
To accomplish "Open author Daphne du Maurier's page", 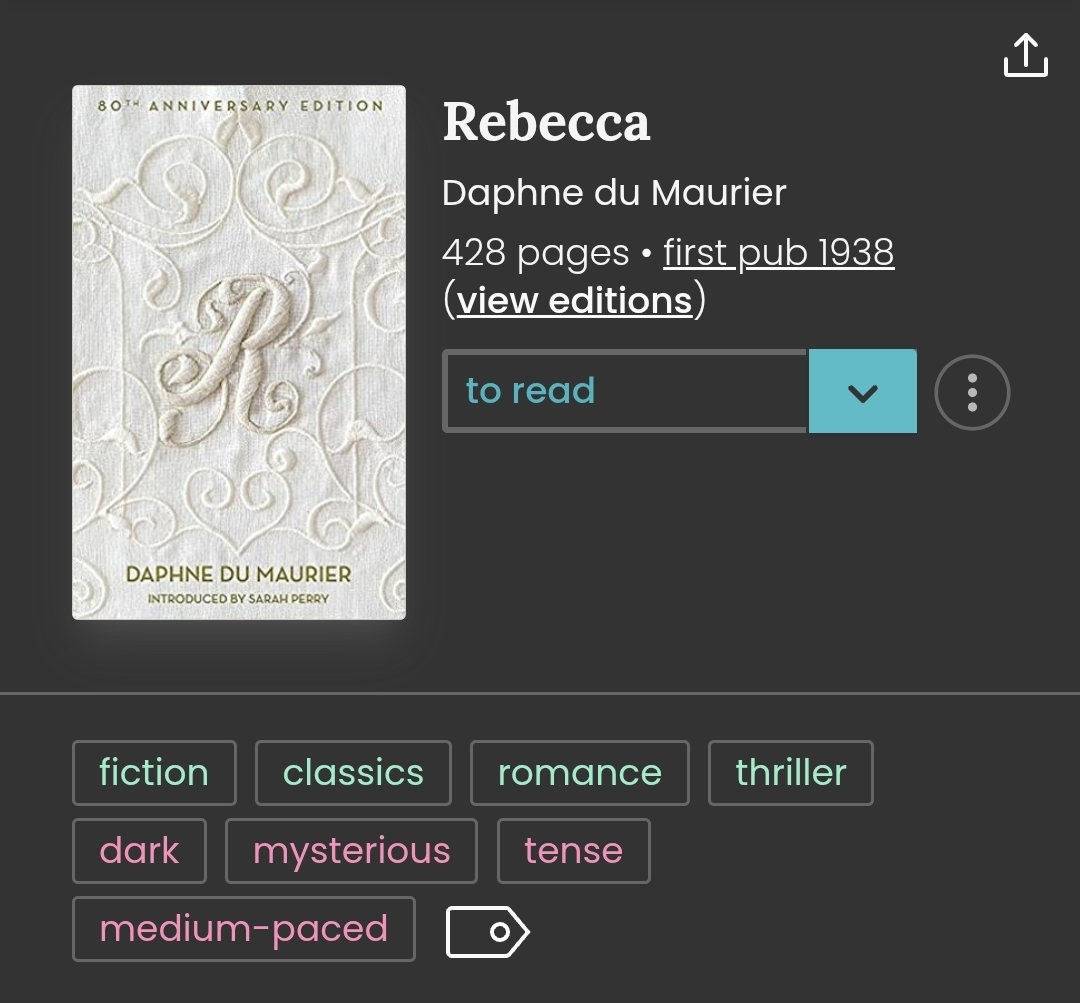I will 614,193.
